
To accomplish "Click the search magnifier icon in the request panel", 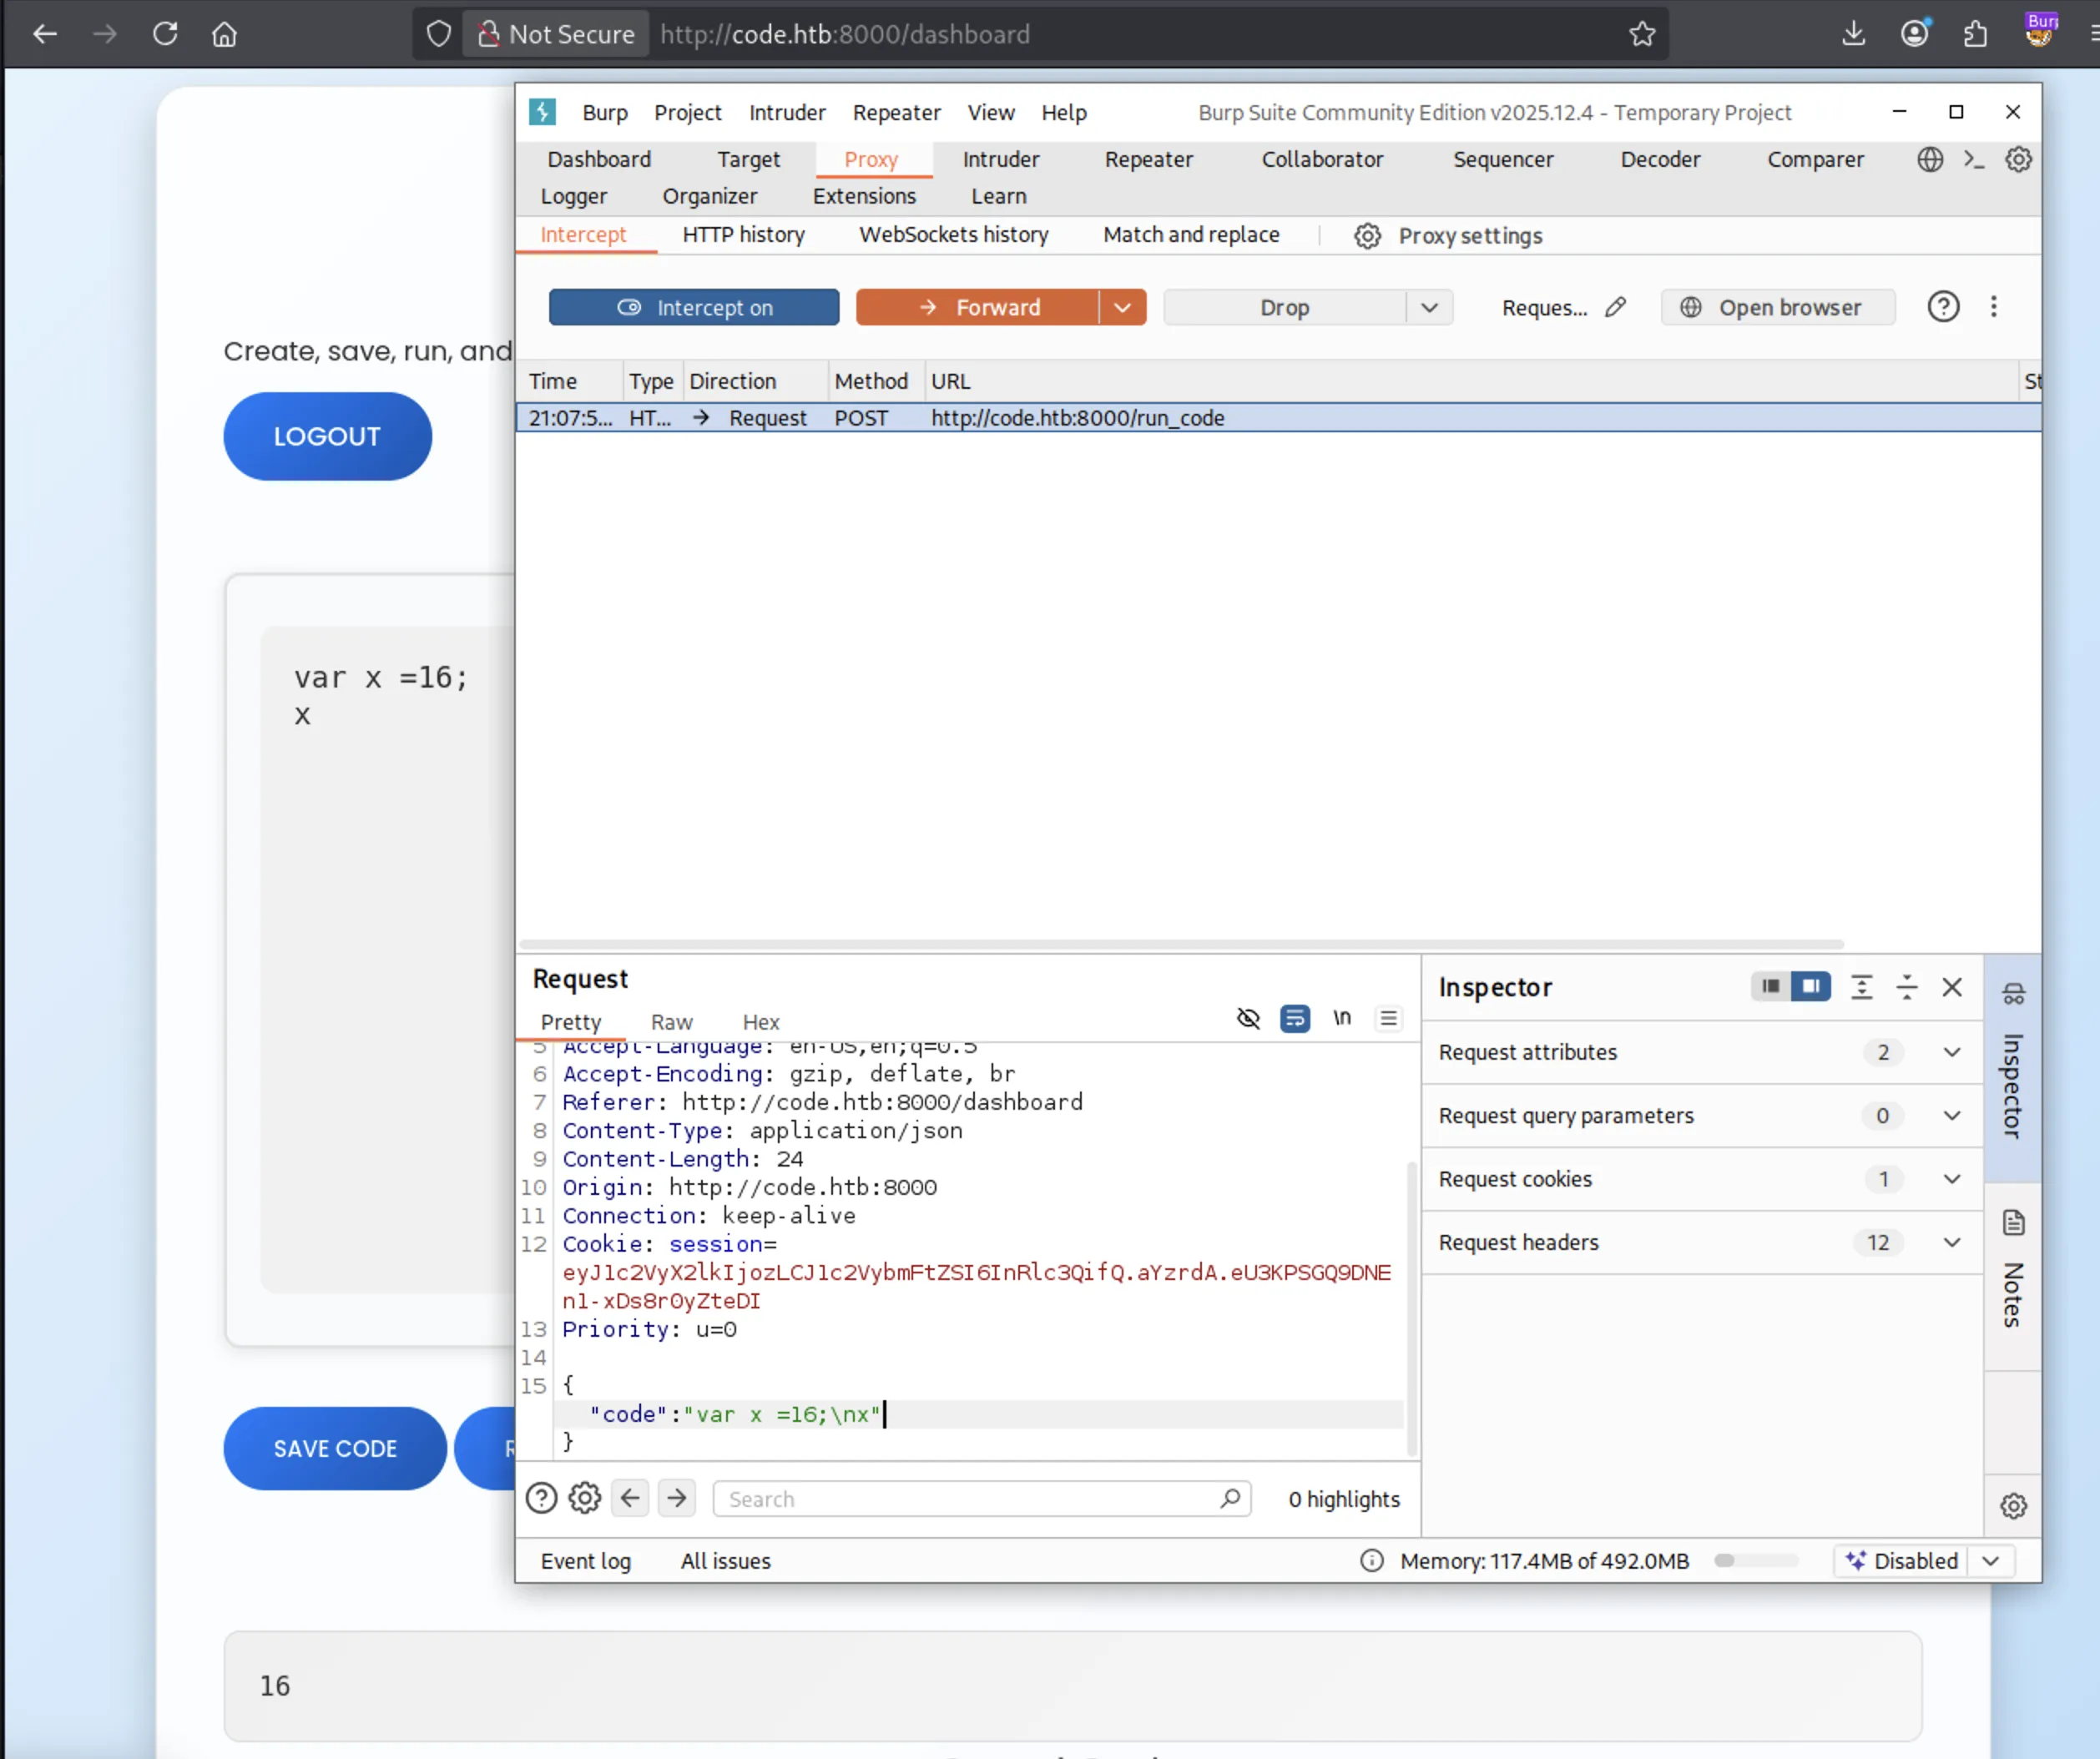I will click(x=1230, y=1498).
